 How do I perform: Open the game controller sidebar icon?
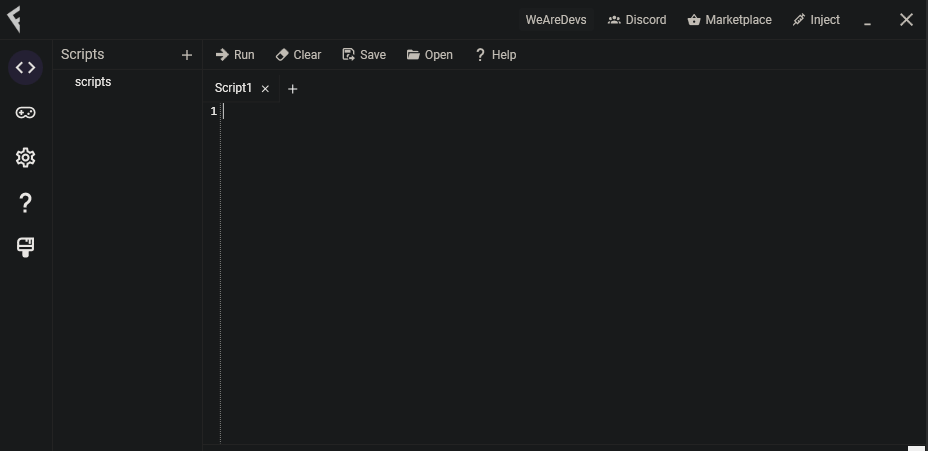tap(25, 112)
